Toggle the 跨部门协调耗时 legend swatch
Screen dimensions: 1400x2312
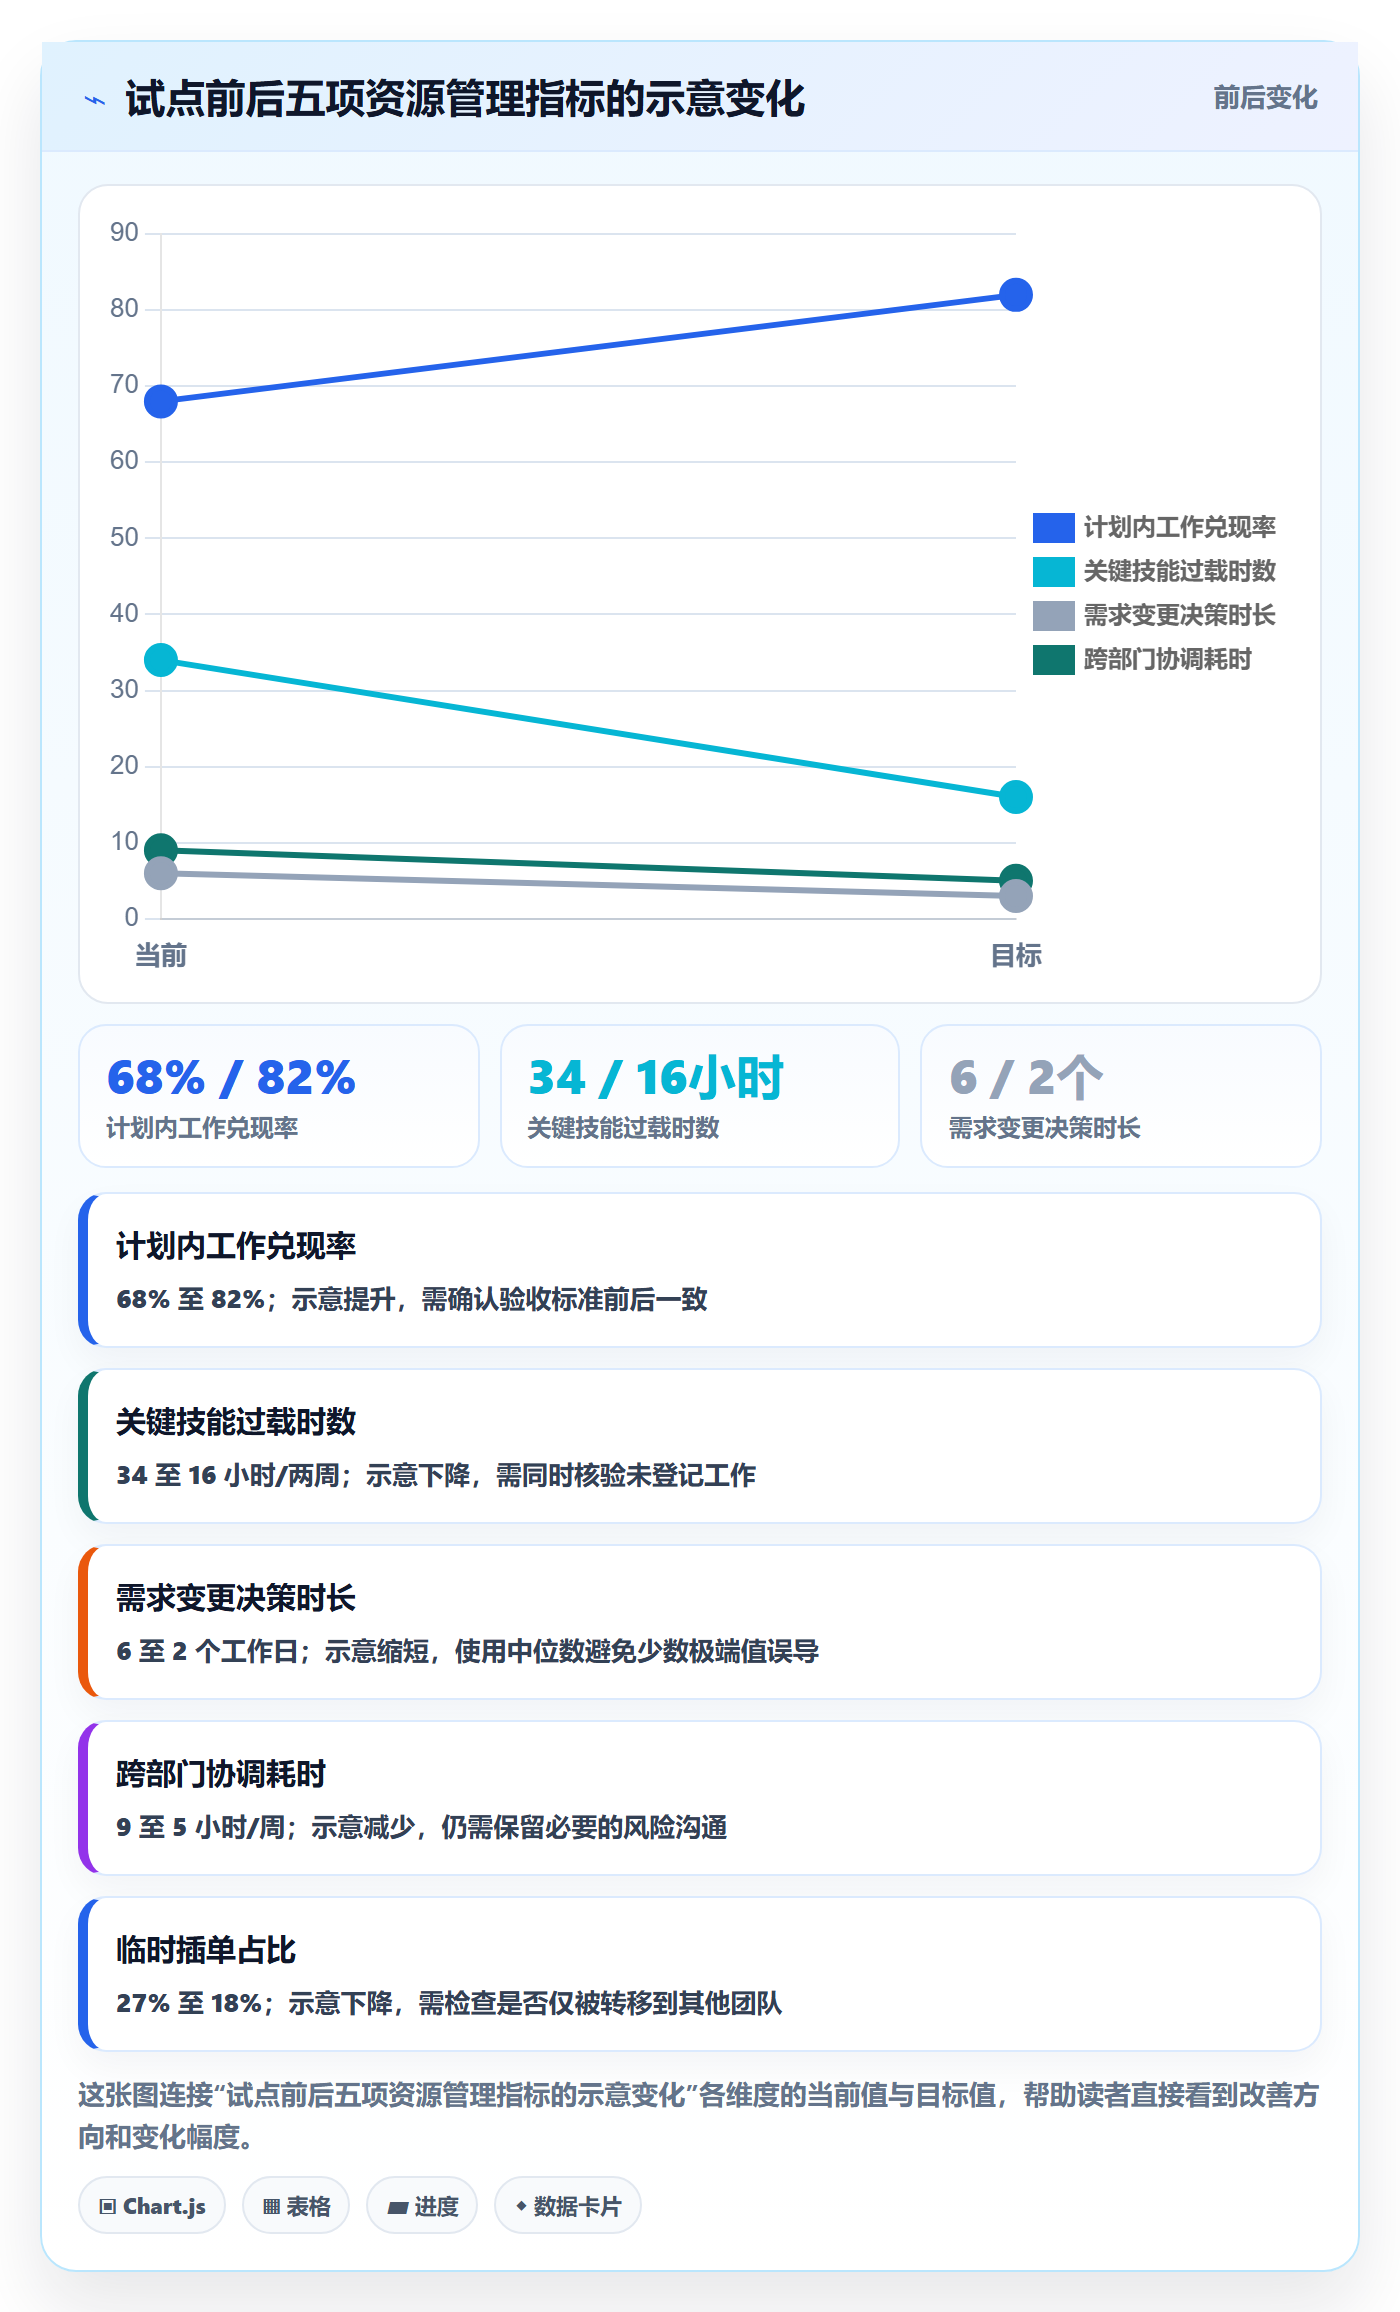click(1053, 659)
